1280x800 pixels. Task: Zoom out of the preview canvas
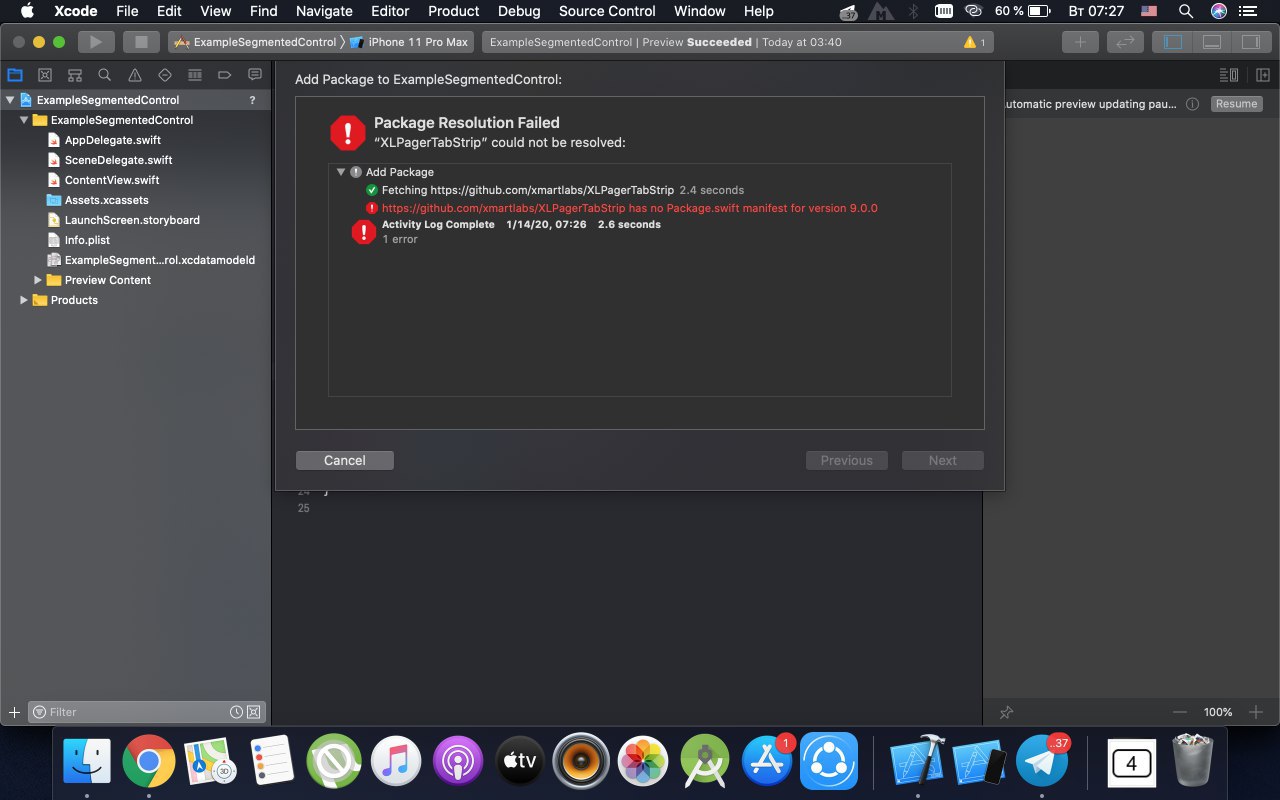pos(1180,712)
